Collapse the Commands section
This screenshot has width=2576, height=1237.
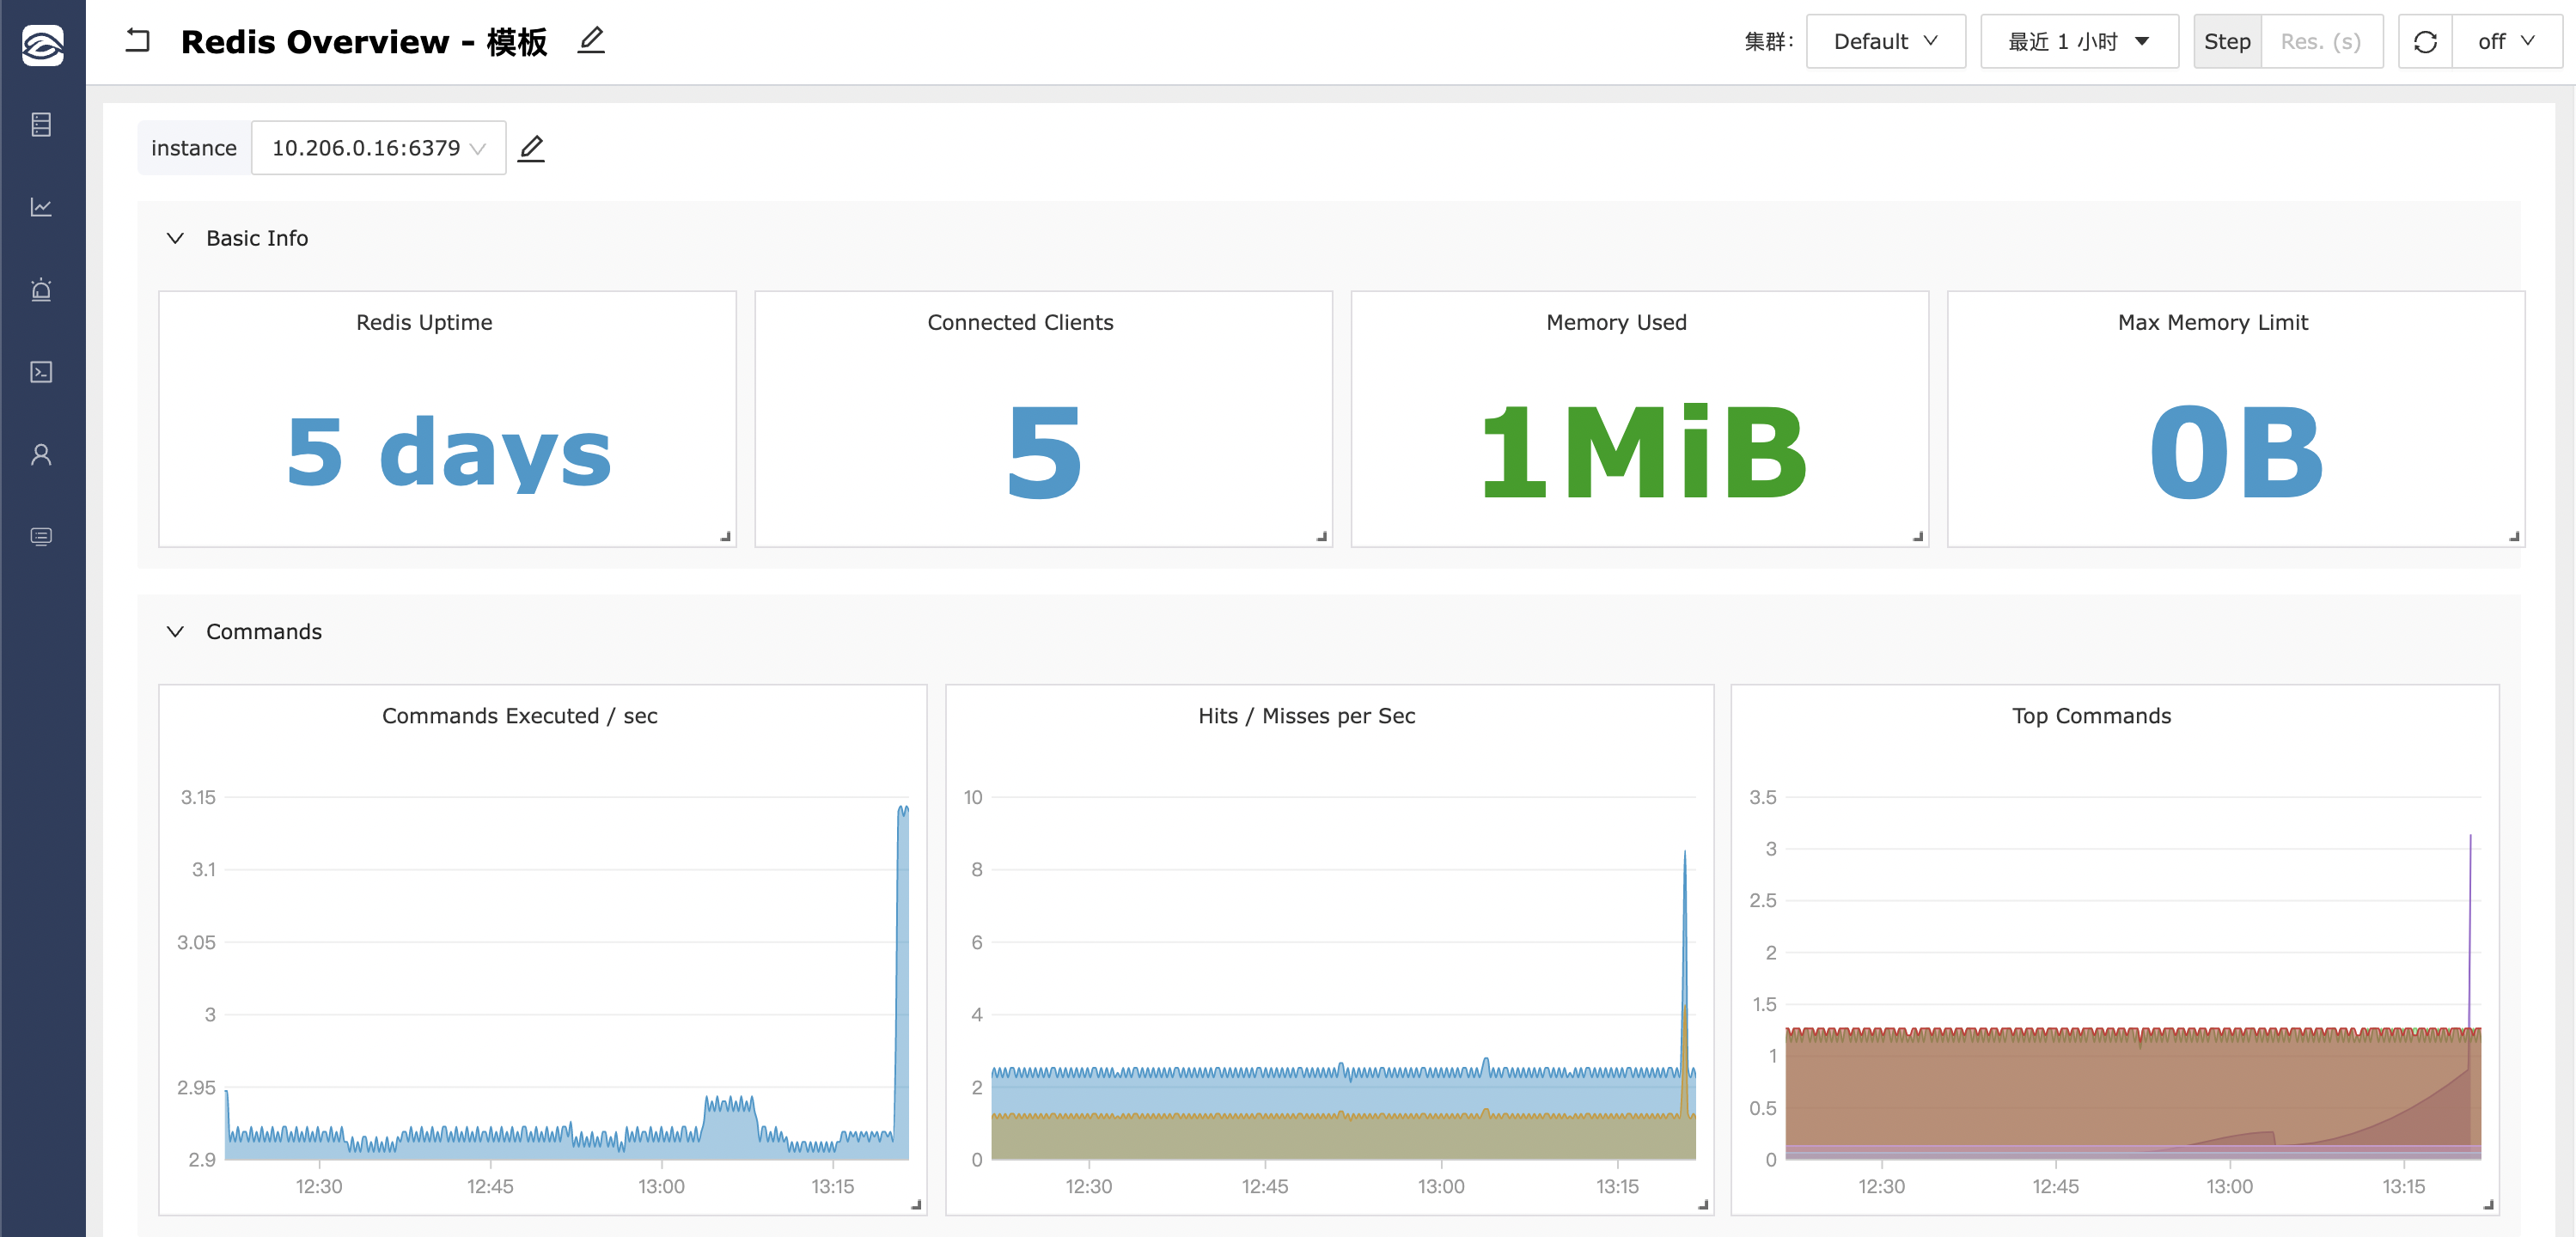pos(175,632)
